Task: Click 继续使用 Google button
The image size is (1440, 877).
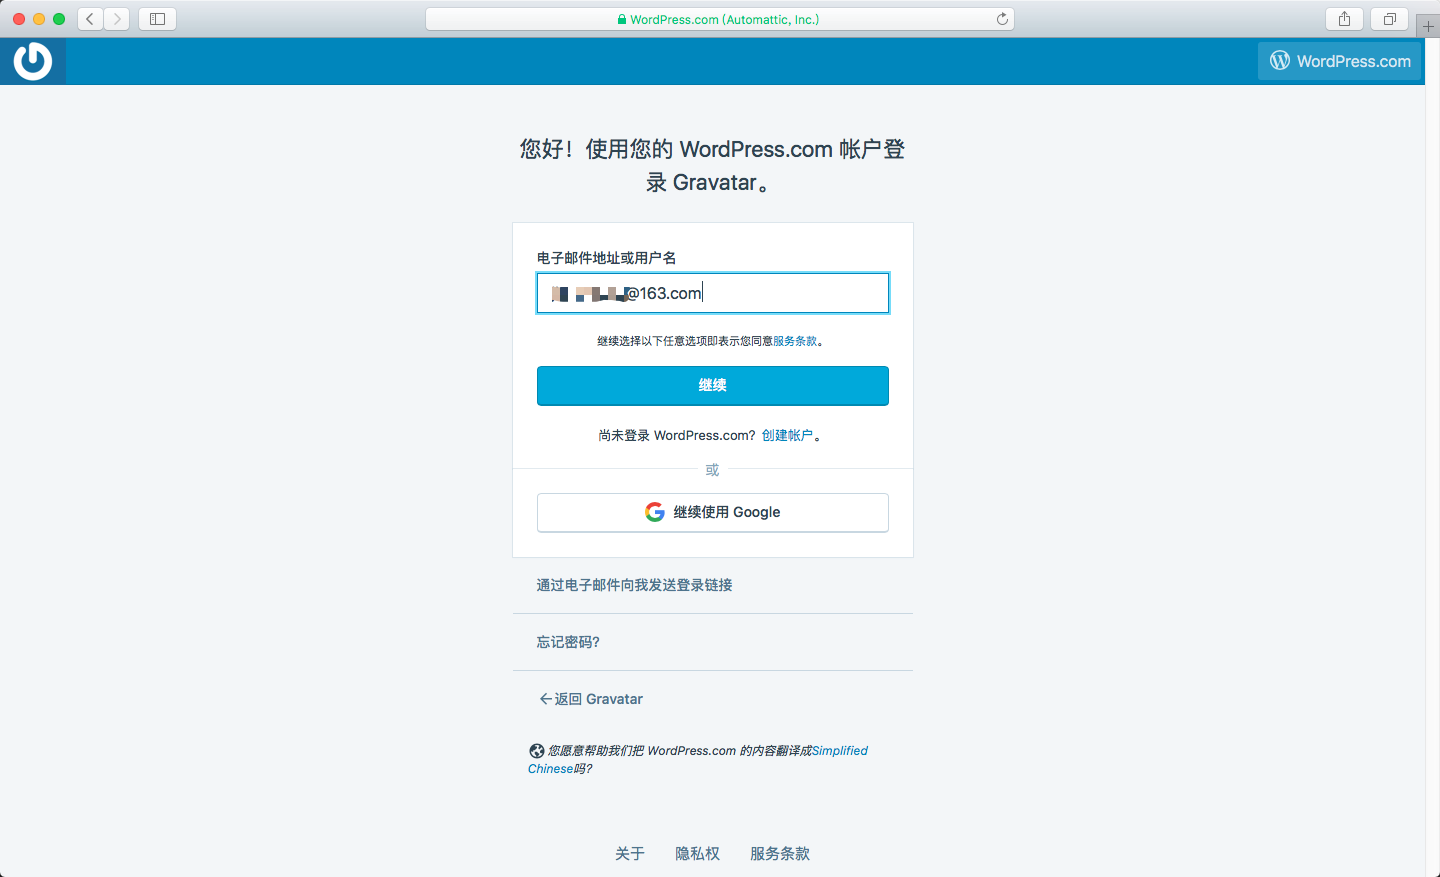Action: 713,512
